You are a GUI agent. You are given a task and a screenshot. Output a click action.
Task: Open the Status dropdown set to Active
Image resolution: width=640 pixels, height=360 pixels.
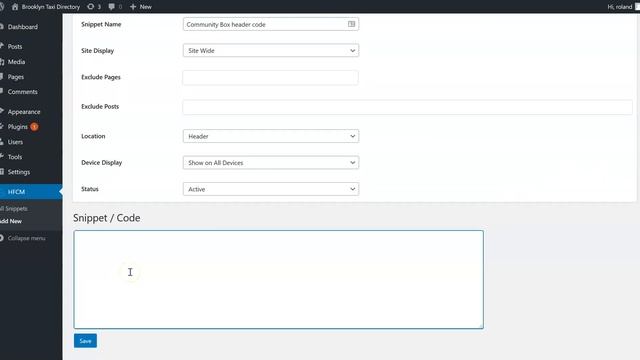[271, 189]
